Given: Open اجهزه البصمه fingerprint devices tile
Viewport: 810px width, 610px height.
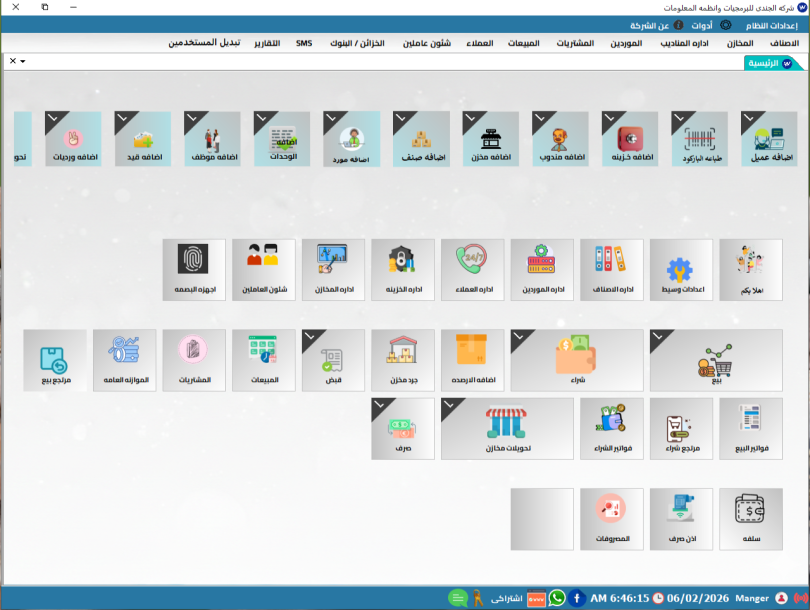Looking at the screenshot, I should point(194,269).
